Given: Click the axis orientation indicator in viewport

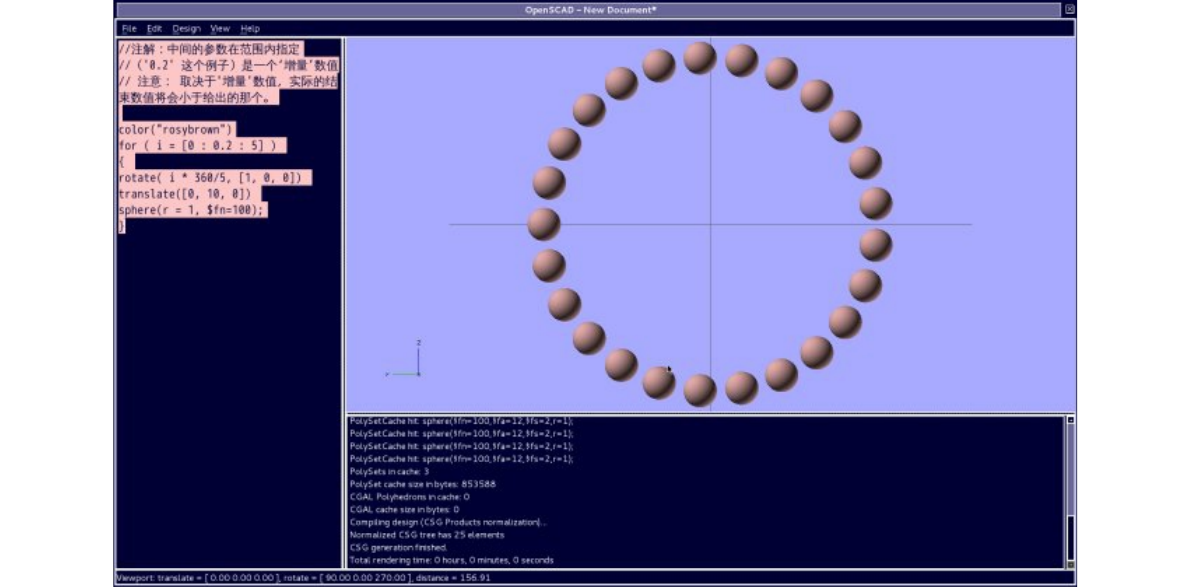Looking at the screenshot, I should click(403, 358).
